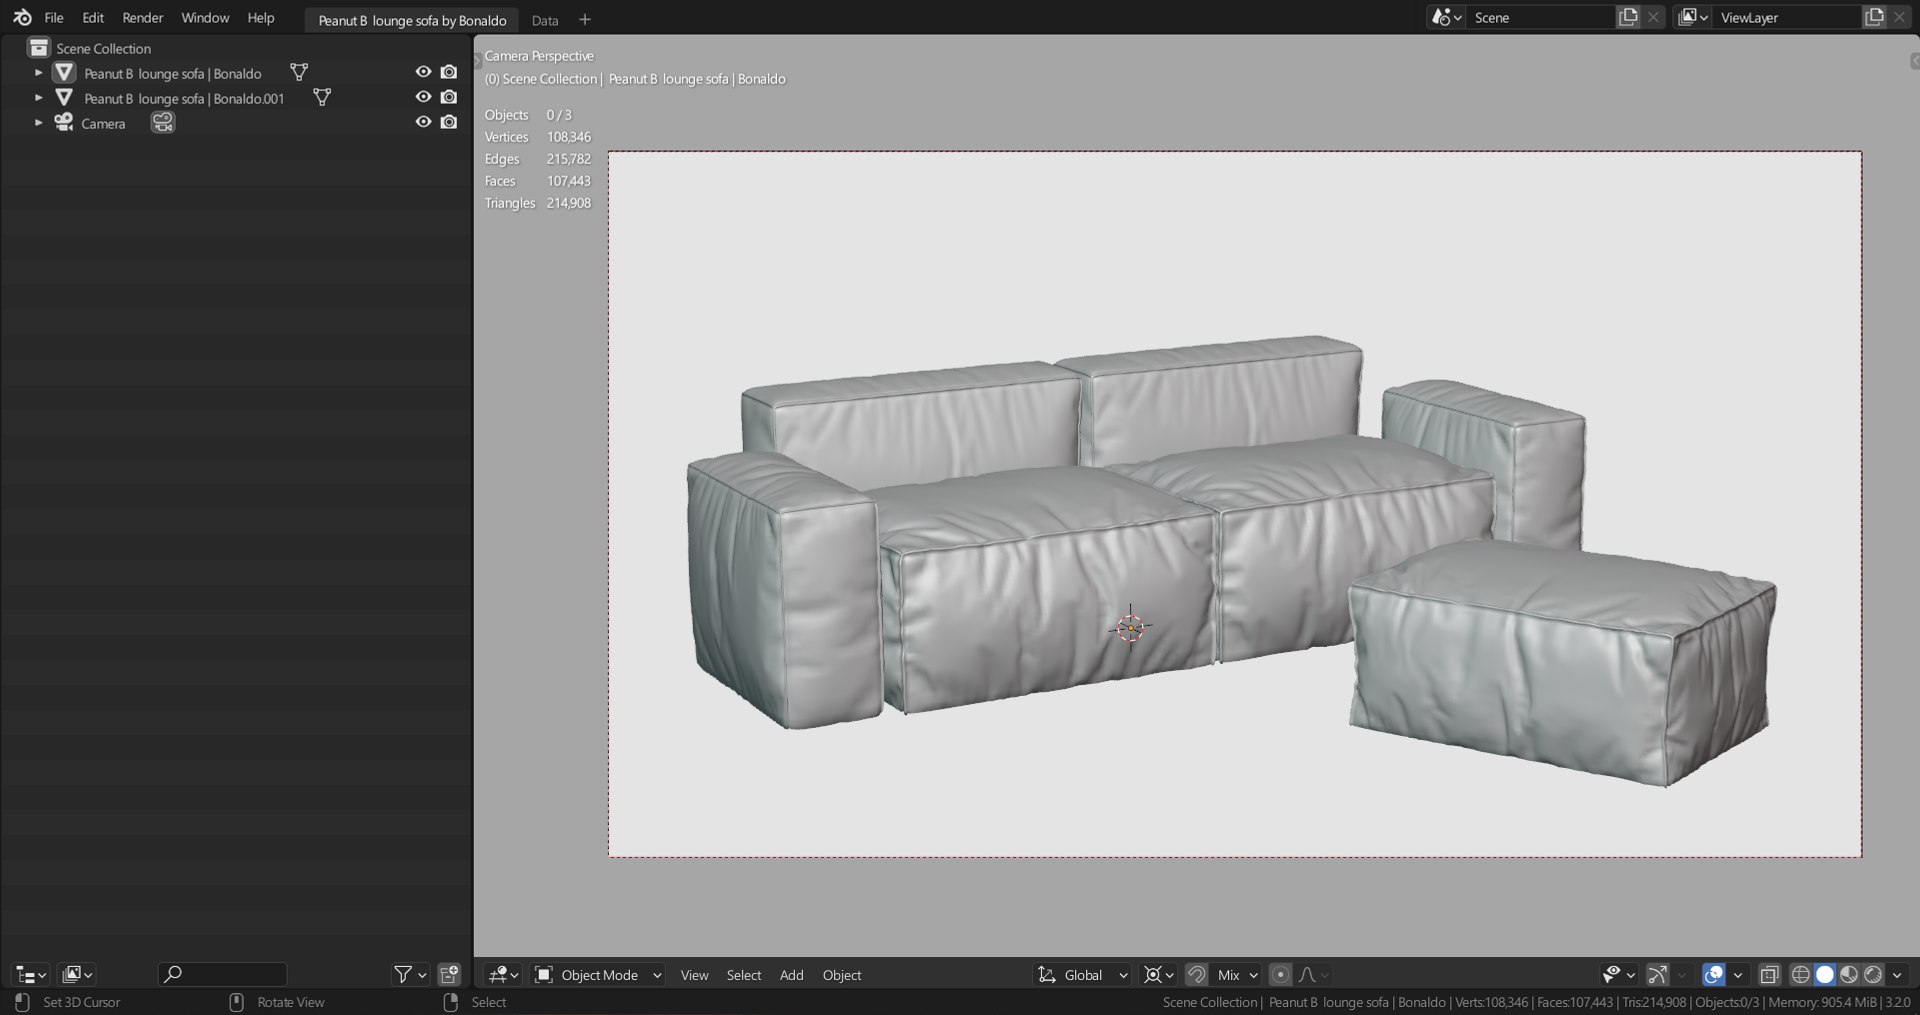The image size is (1920, 1015).
Task: Add a new workspace tab
Action: [x=585, y=19]
